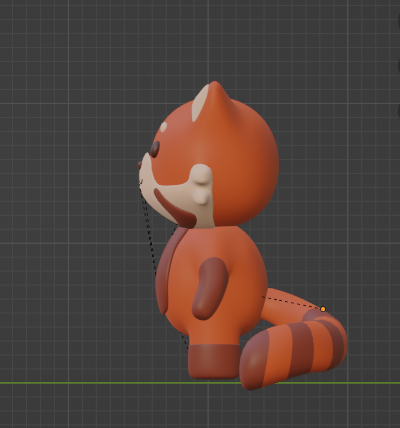The width and height of the screenshot is (400, 428).
Task: Select the panda's dark brown eye
Action: pos(155,149)
